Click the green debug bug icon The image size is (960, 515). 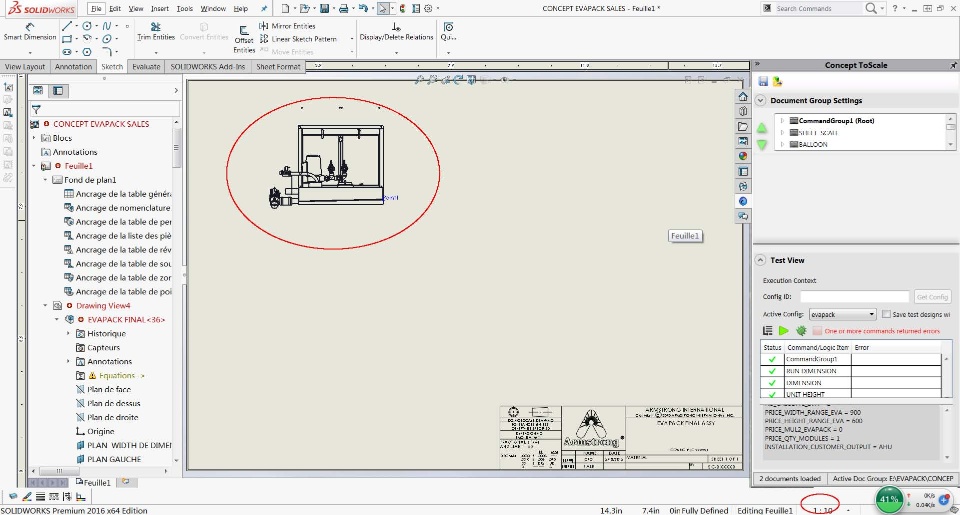click(801, 331)
